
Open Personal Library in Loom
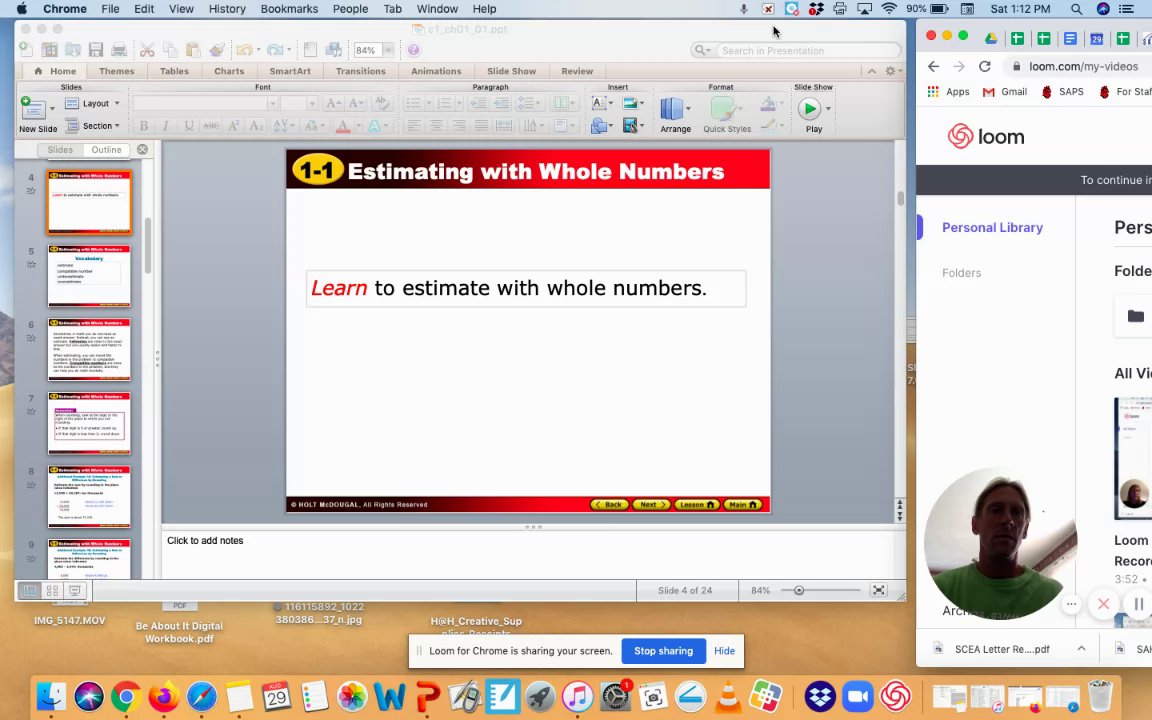tap(993, 228)
